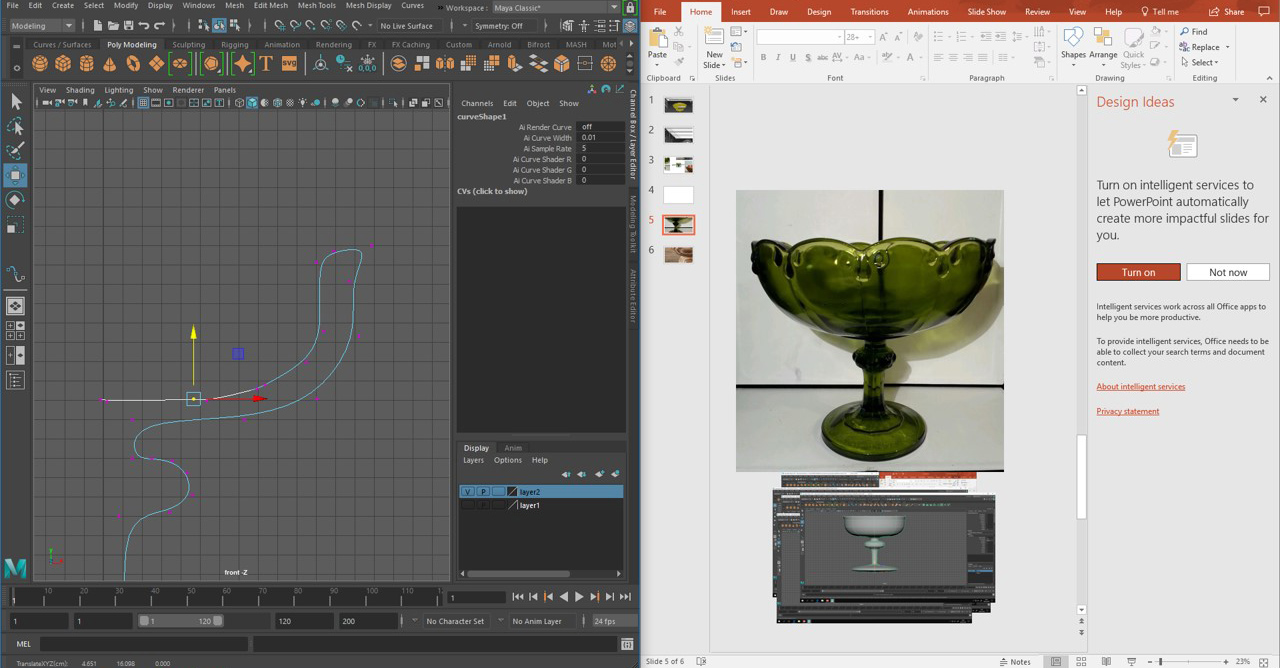Screen dimensions: 1280x668
Task: Toggle visibility box for layer1
Action: tap(467, 505)
